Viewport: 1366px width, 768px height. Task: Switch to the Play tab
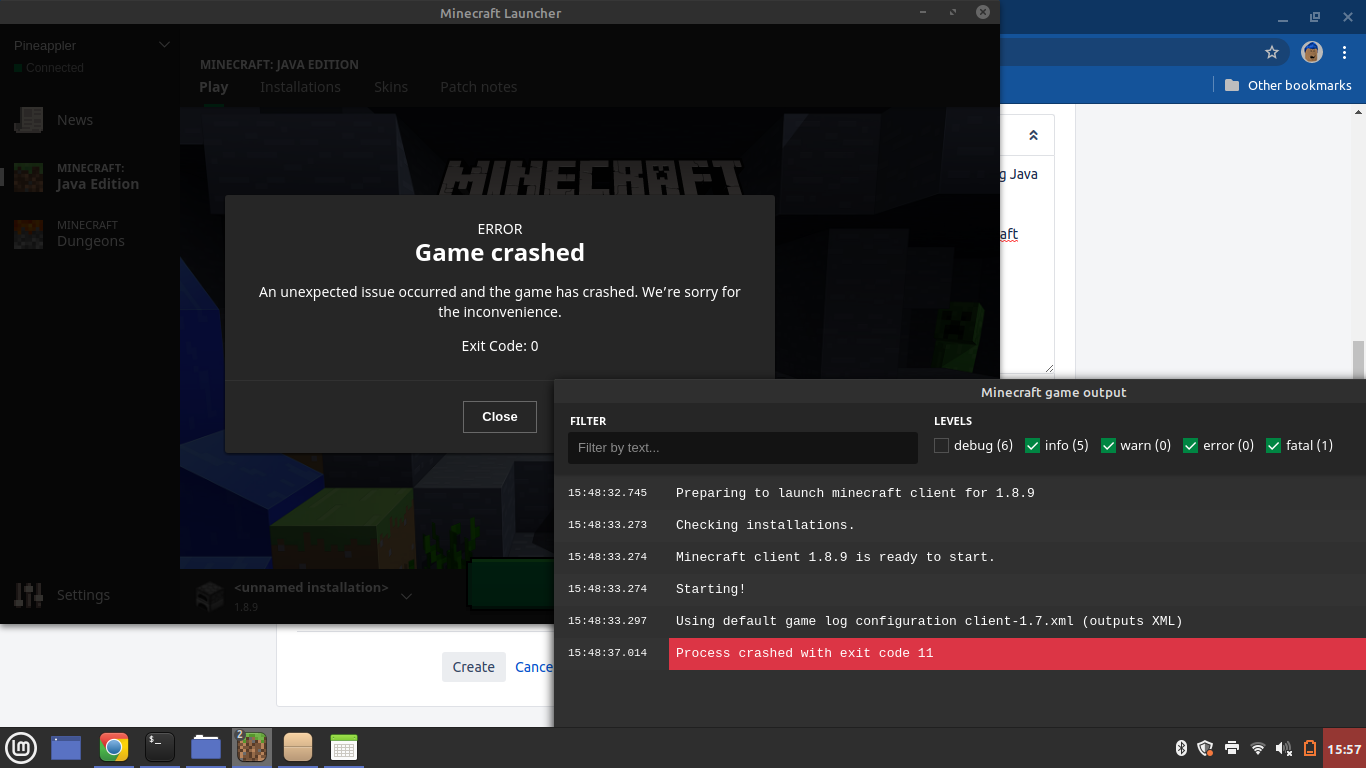214,87
